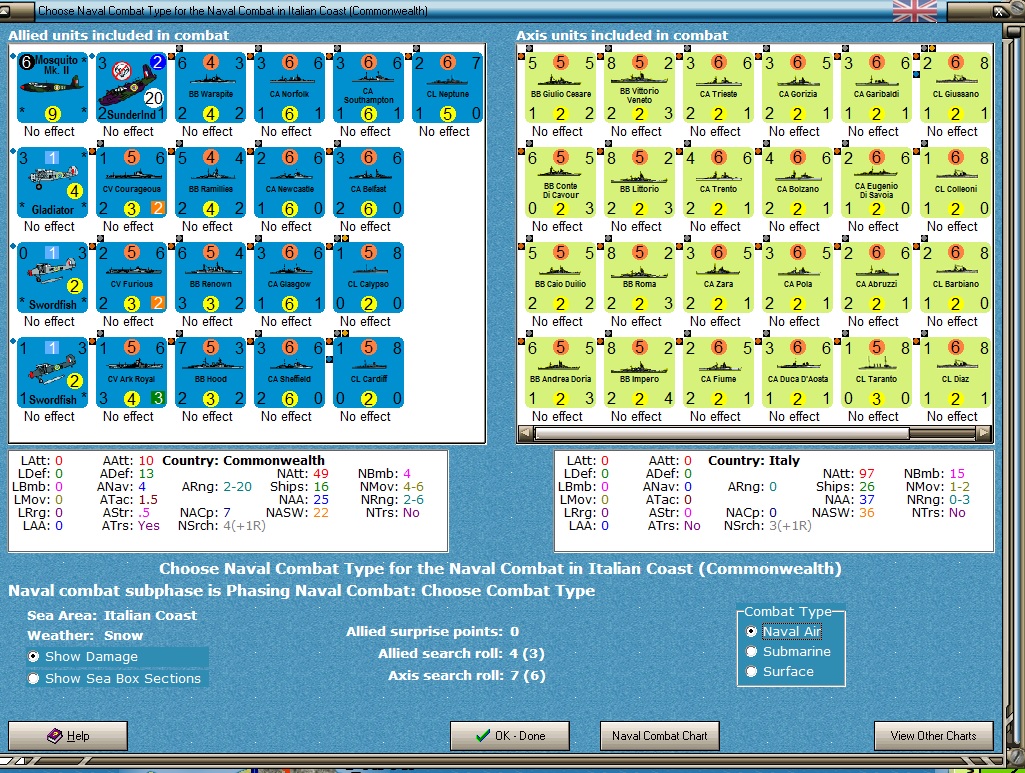1025x773 pixels.
Task: Click the BB Roma battleship counter
Action: click(639, 278)
